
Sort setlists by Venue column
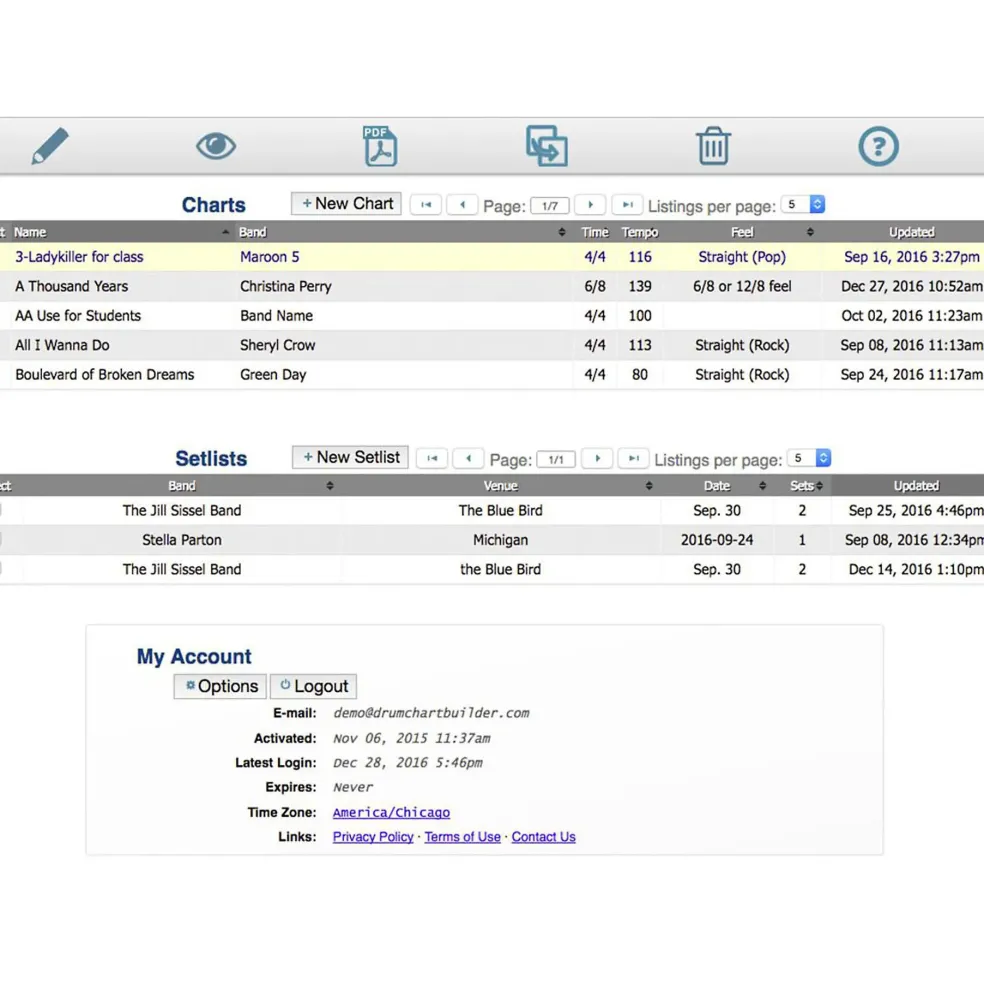click(x=501, y=486)
